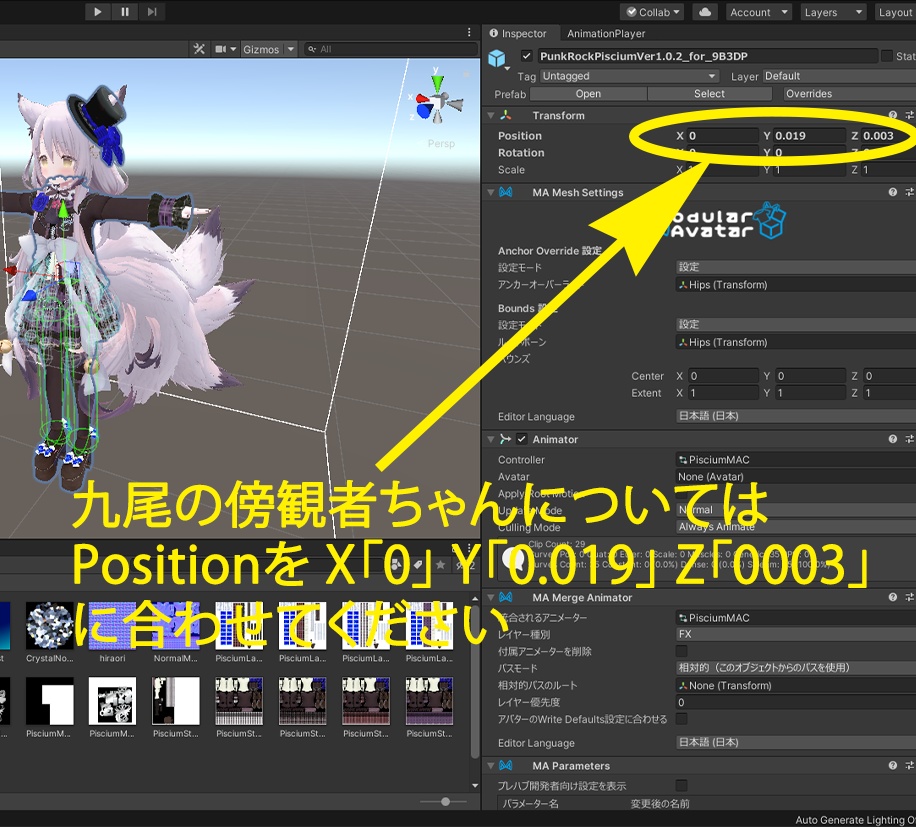Open MA Merge Animator help icon
This screenshot has width=916, height=827.
[x=892, y=597]
